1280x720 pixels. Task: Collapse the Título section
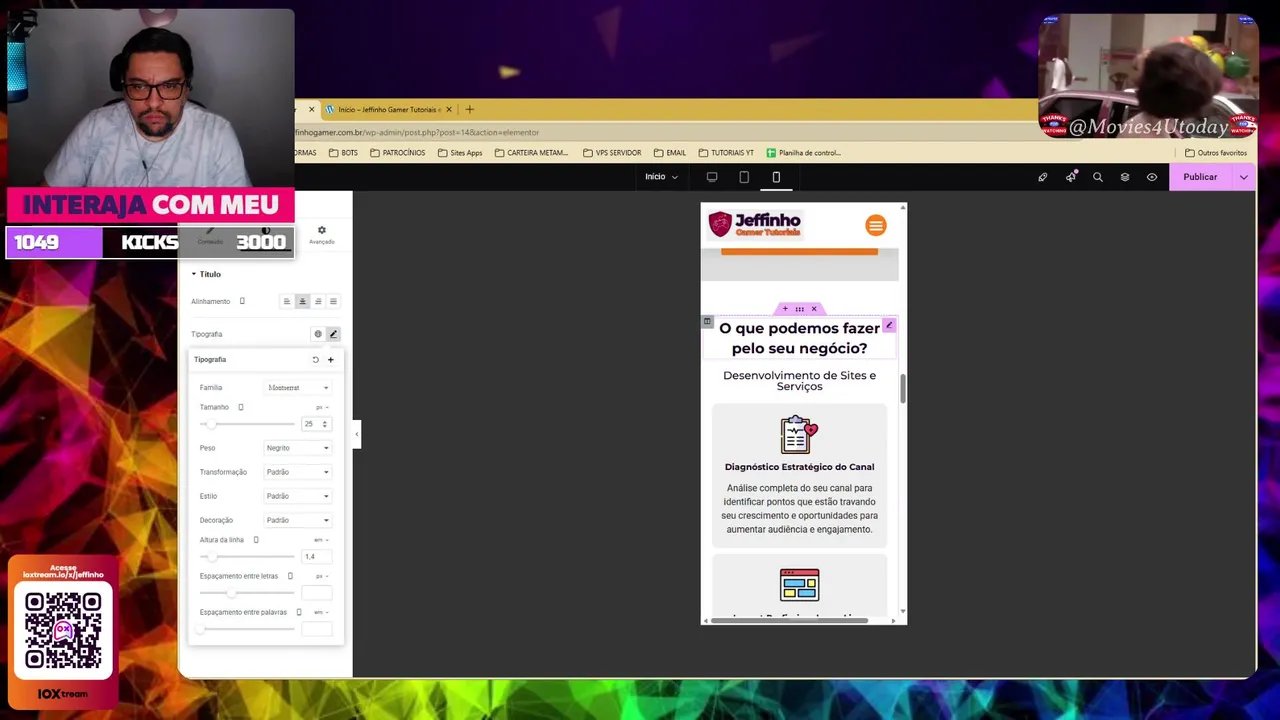[x=206, y=274]
